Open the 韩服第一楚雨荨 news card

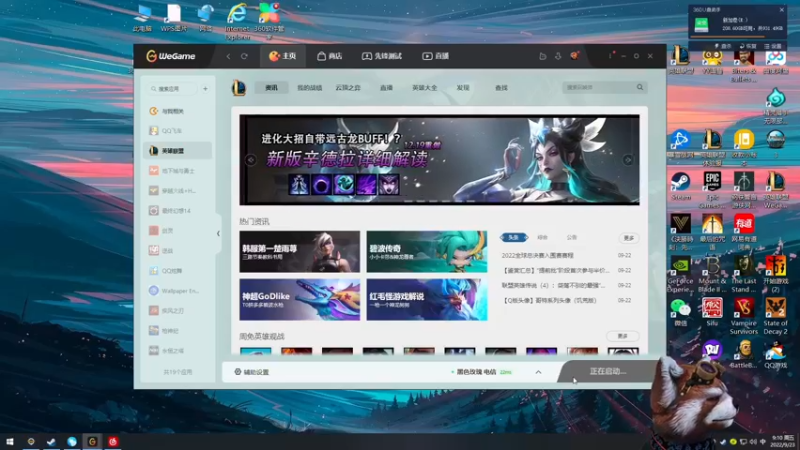click(x=299, y=252)
